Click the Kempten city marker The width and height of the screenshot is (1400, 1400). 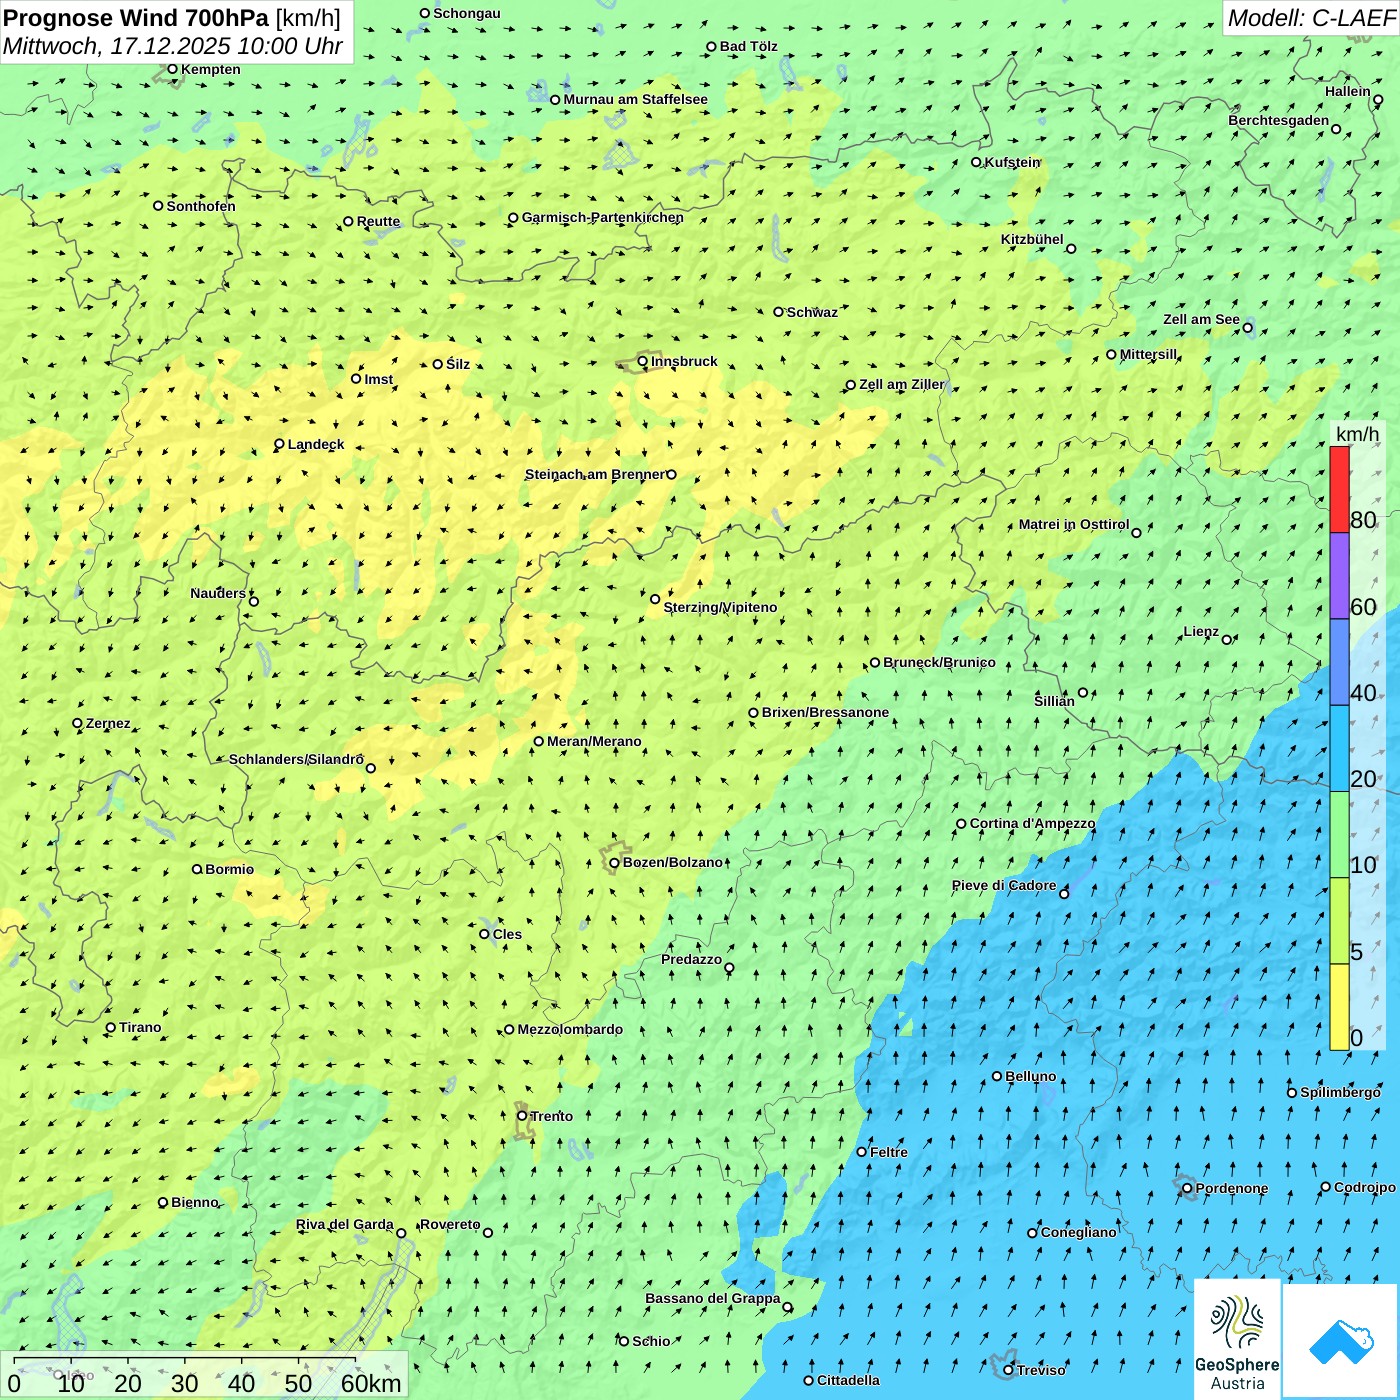pyautogui.click(x=172, y=69)
